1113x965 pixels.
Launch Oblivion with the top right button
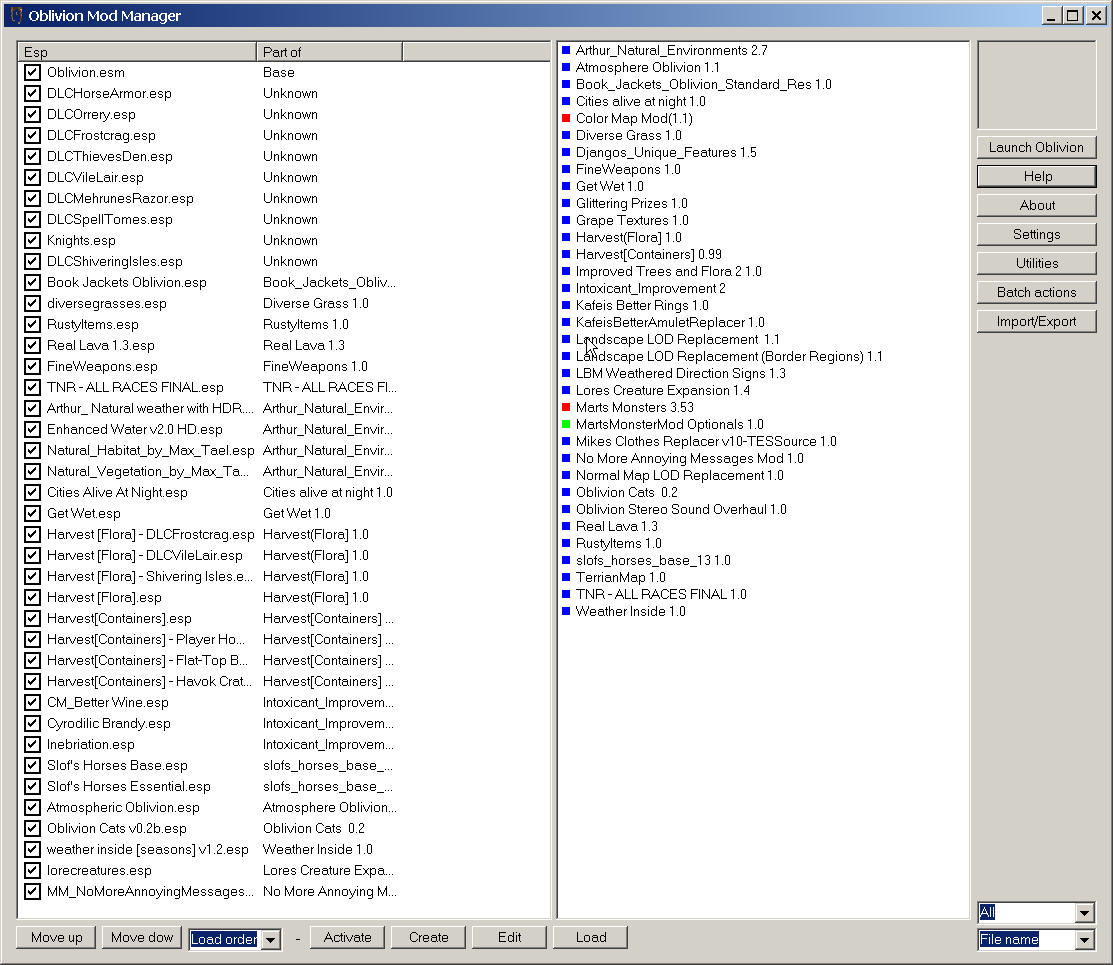click(1036, 147)
